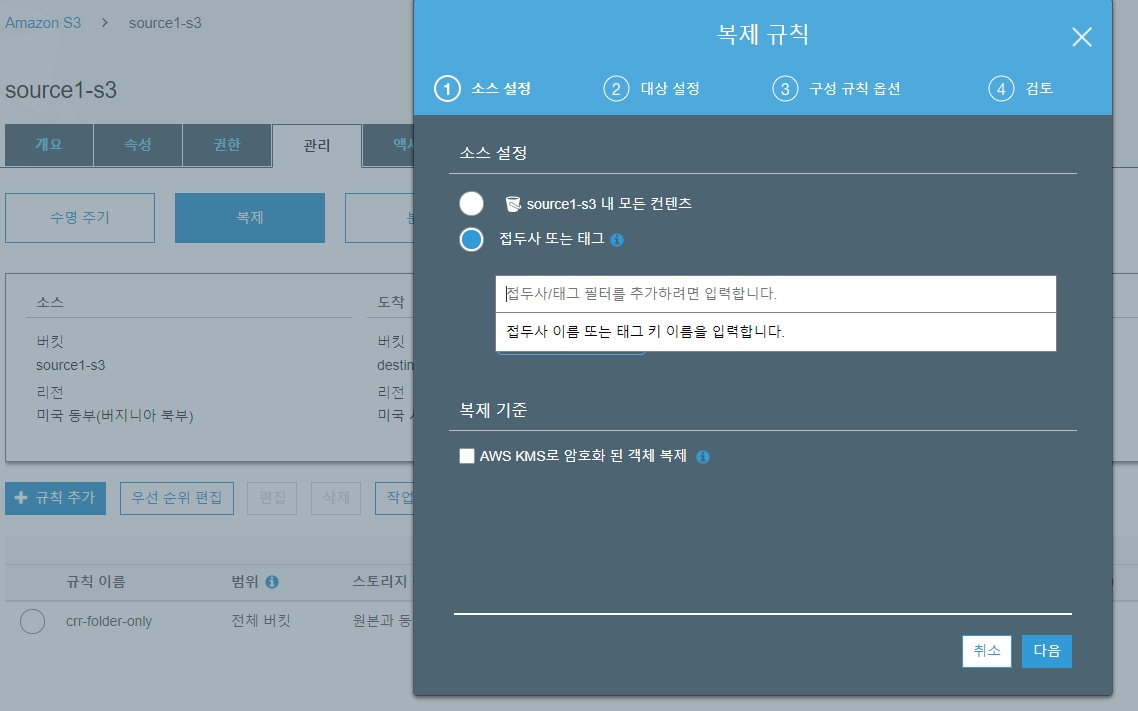Open the 권한 tab

227,144
